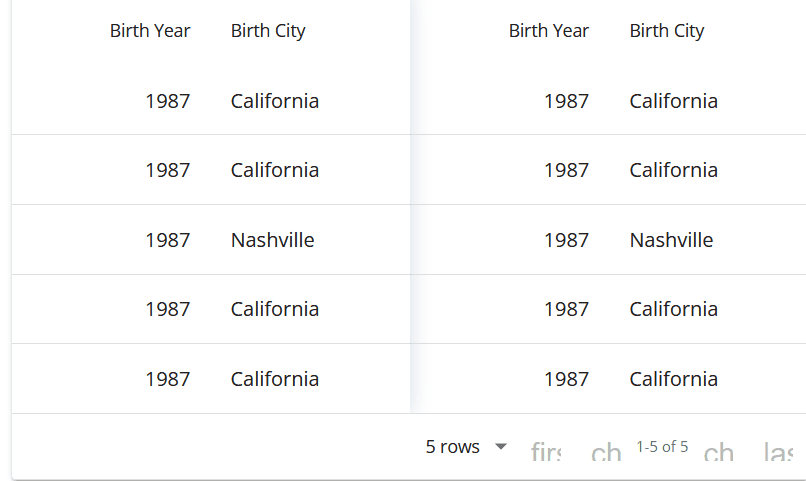Click the next page chevron icon
This screenshot has height=481, width=806.
click(718, 451)
